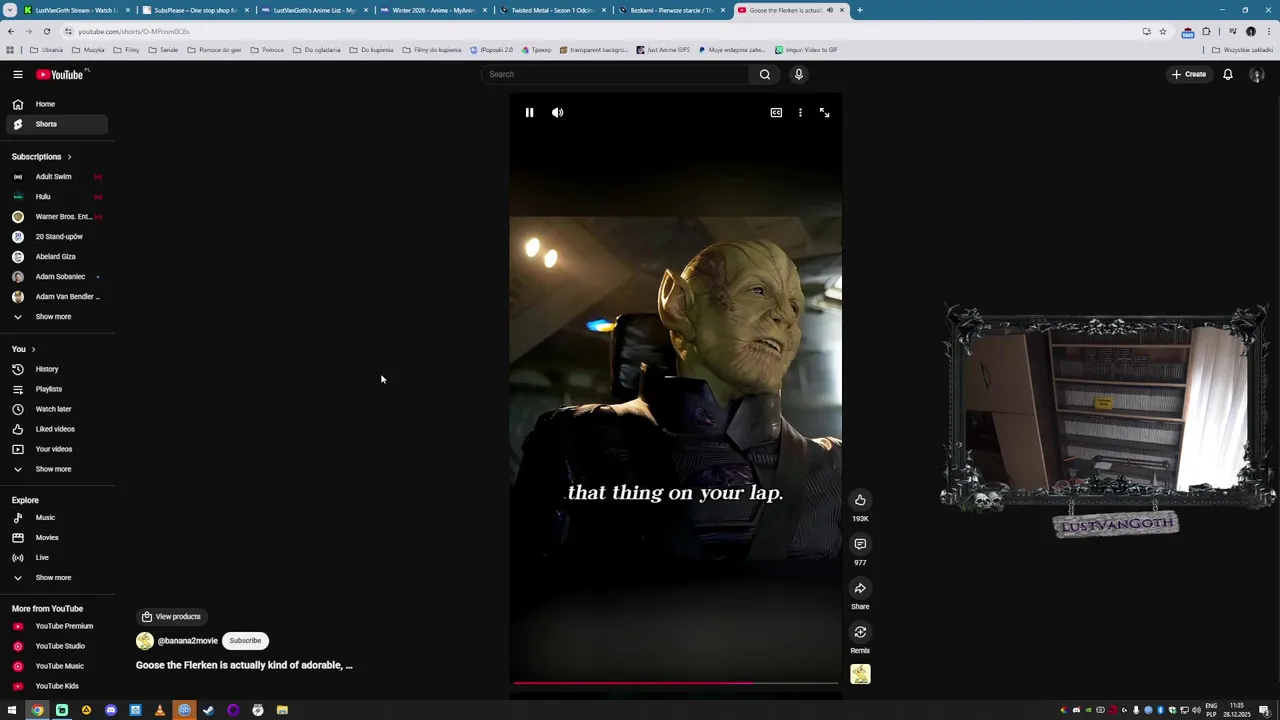Open Home in the sidebar
1280x720 pixels.
[x=55, y=104]
